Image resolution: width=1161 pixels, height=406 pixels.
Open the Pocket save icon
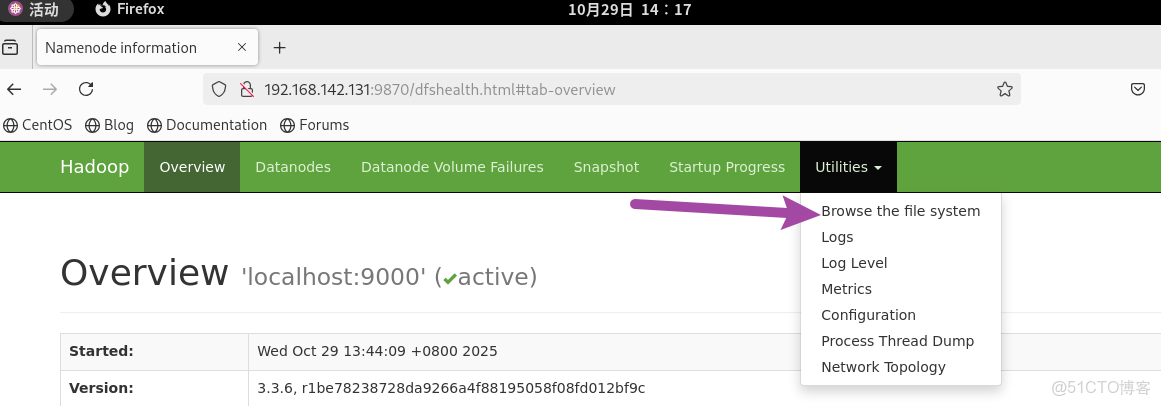coord(1138,89)
